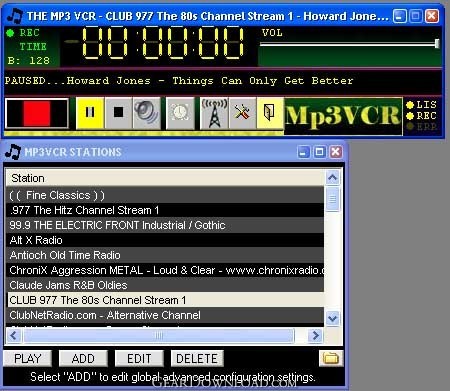Click the now-playing Howard Jones text

coord(179,81)
